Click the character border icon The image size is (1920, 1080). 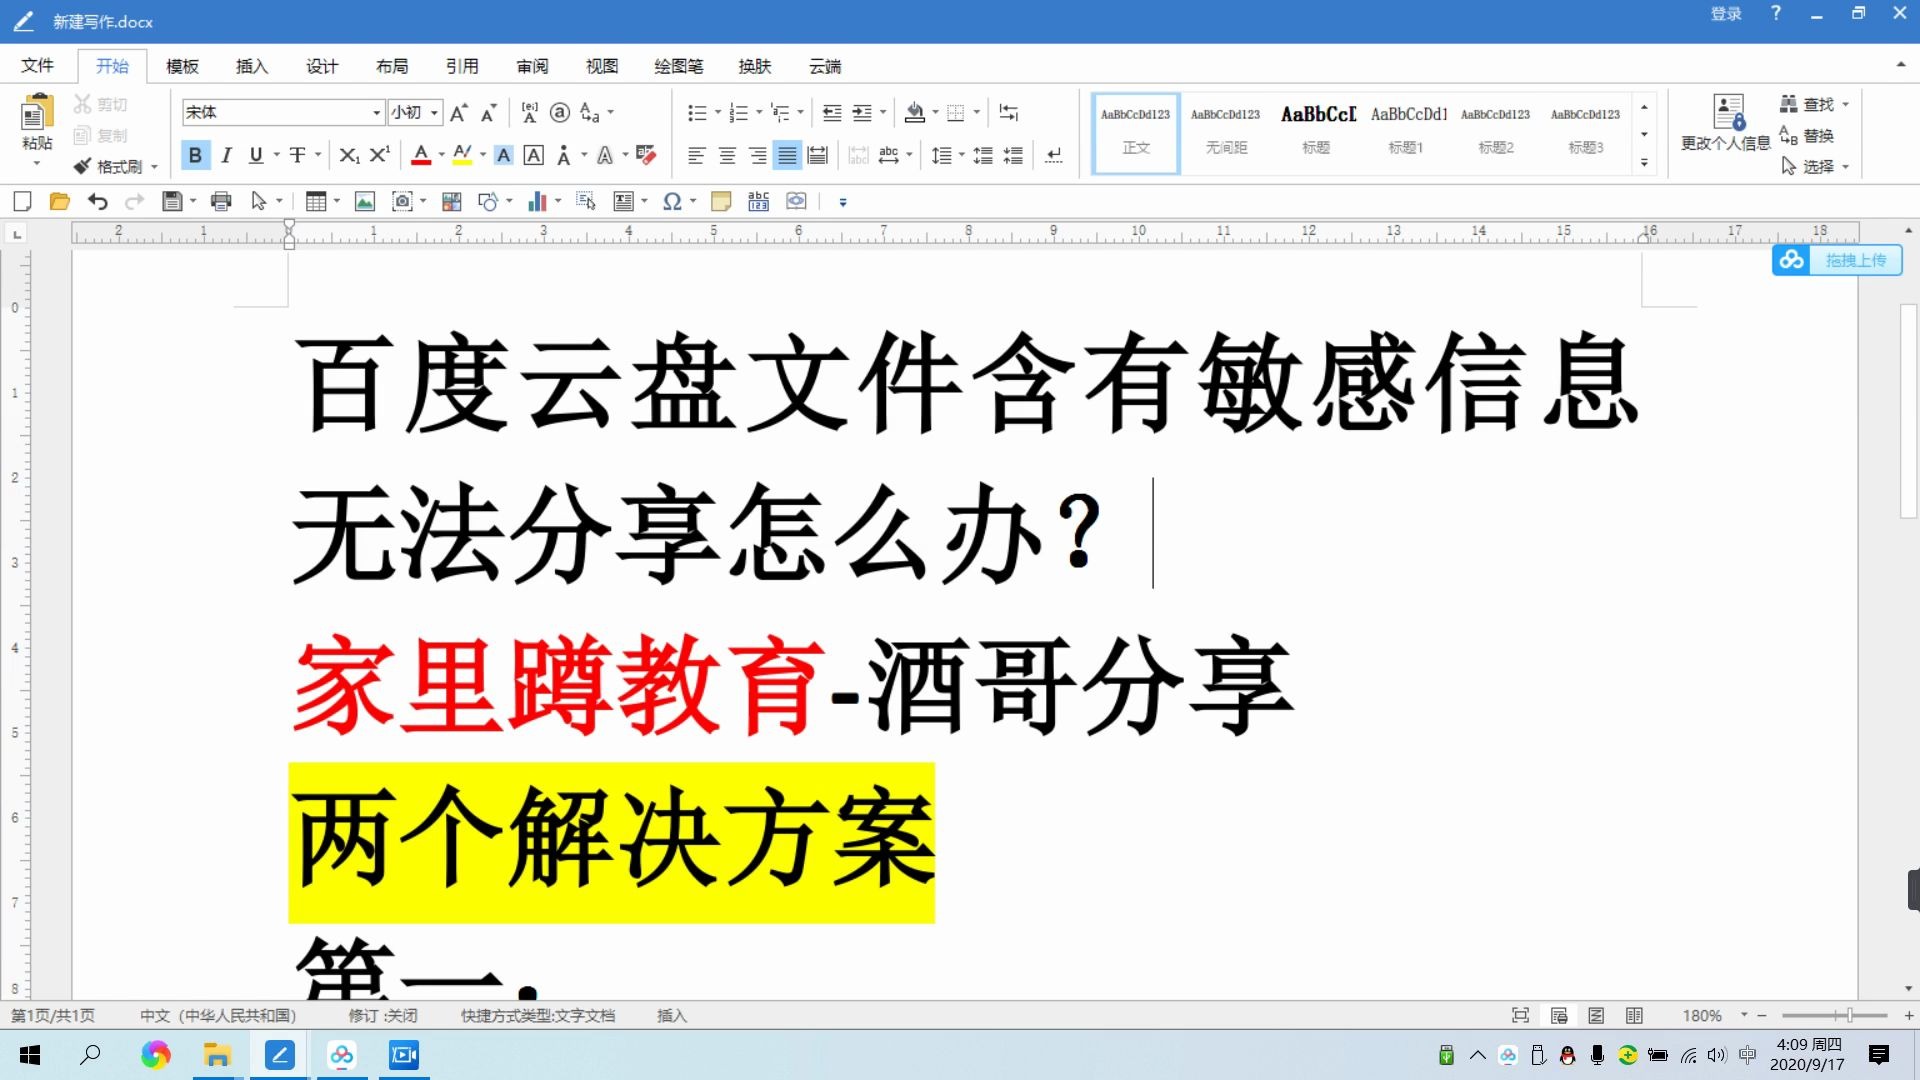point(534,155)
